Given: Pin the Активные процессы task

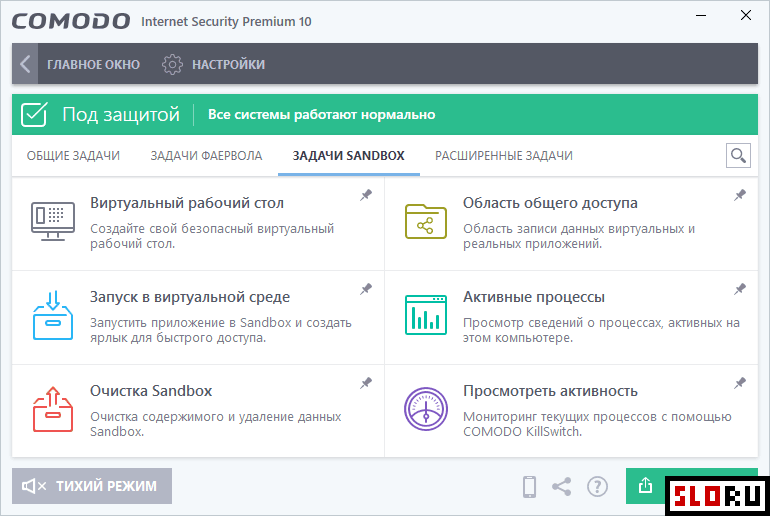Looking at the screenshot, I should click(740, 289).
